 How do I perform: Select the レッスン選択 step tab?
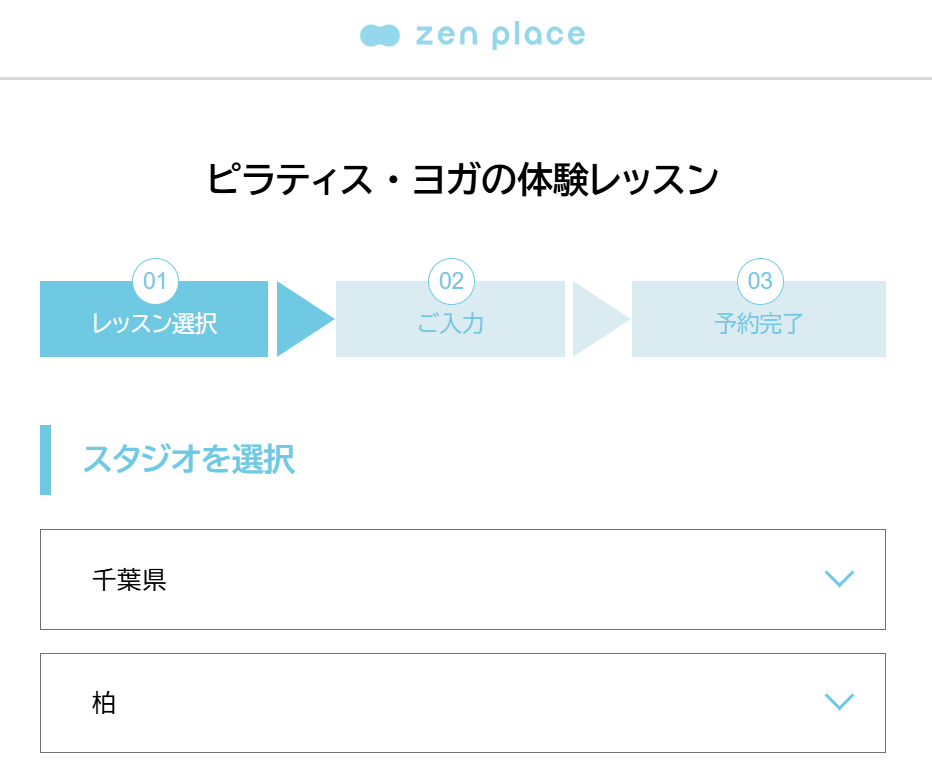[x=154, y=325]
